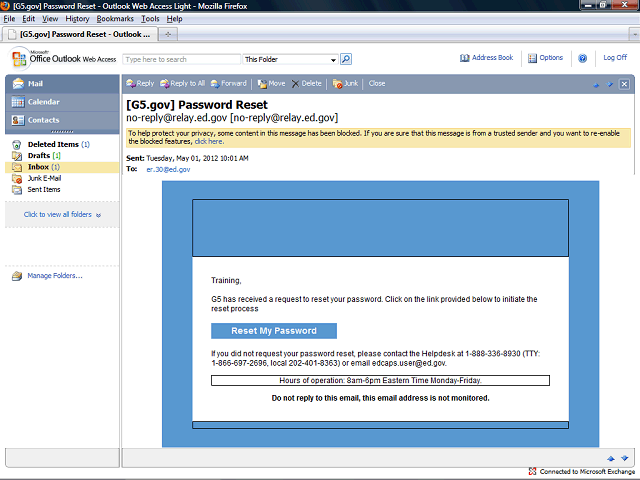Image resolution: width=640 pixels, height=480 pixels.
Task: Go to next item down arrow in toolbar
Action: [x=610, y=84]
